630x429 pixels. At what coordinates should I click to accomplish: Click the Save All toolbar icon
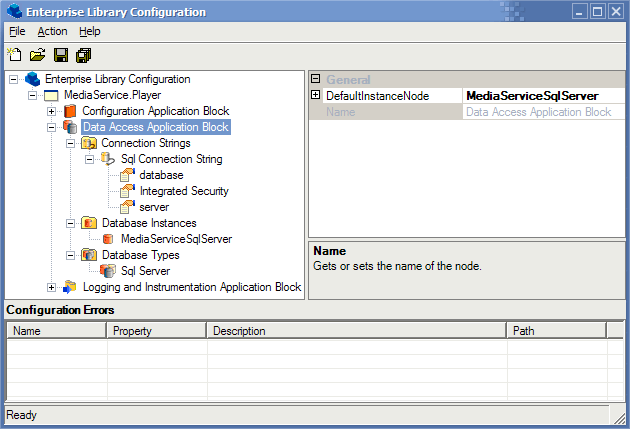coord(84,55)
